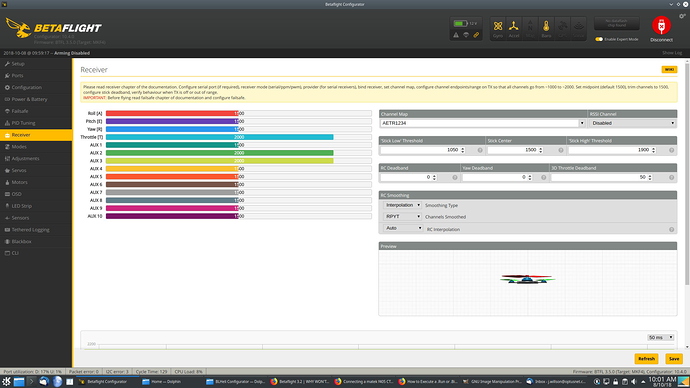
Task: Click the Throttle channel bar
Action: click(x=239, y=137)
